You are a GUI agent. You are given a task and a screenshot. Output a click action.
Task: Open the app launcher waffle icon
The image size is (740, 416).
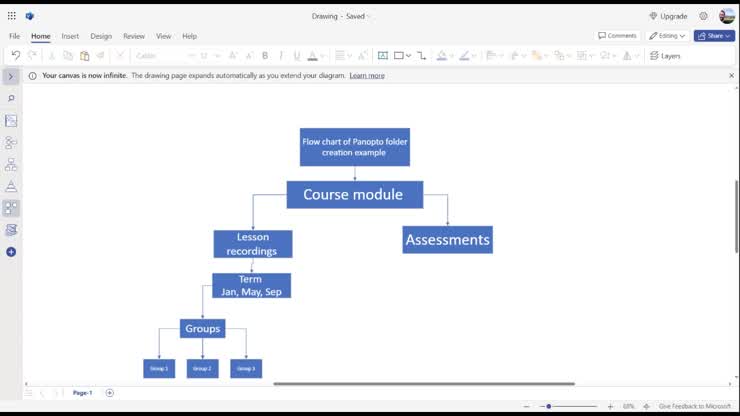click(x=12, y=16)
